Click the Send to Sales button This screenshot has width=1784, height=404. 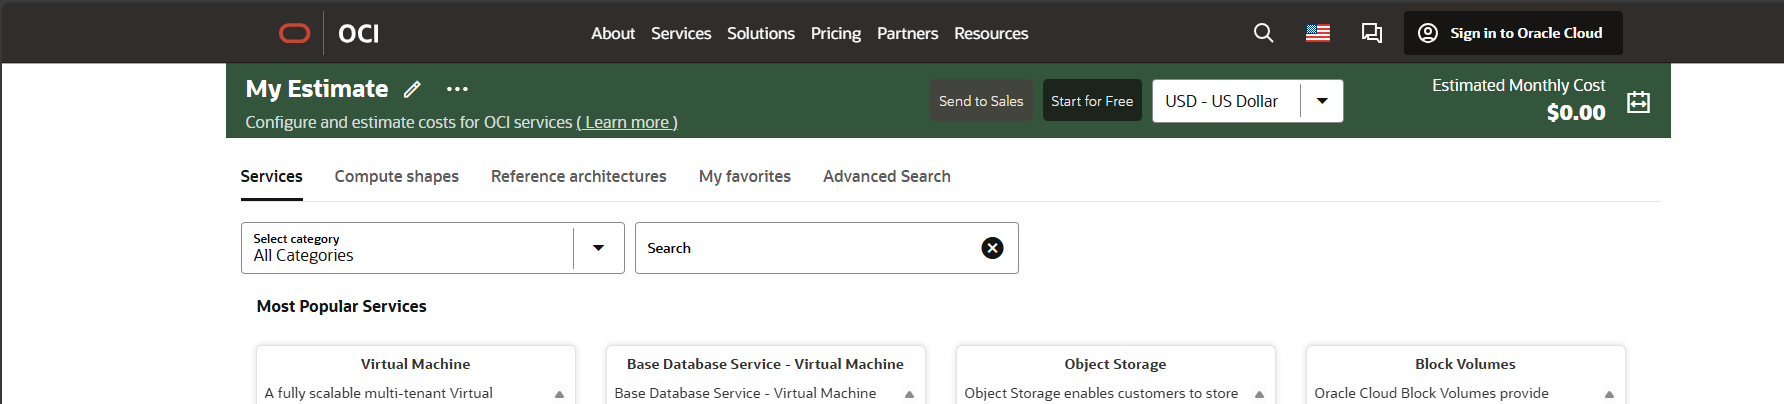[980, 101]
